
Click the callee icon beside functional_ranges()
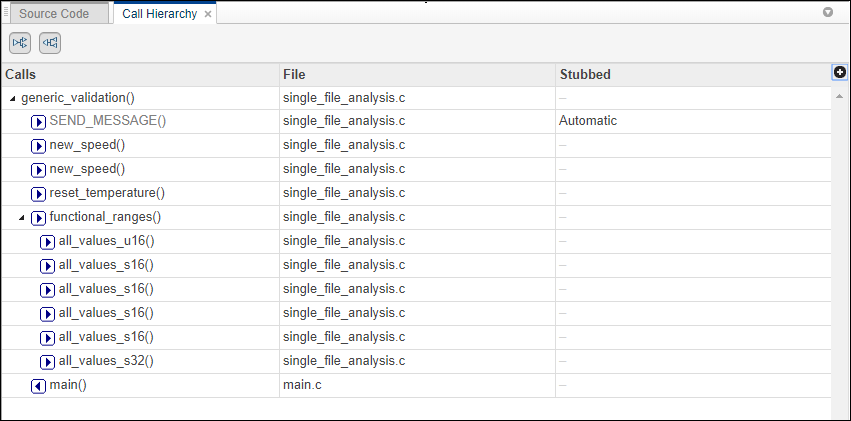(x=39, y=217)
